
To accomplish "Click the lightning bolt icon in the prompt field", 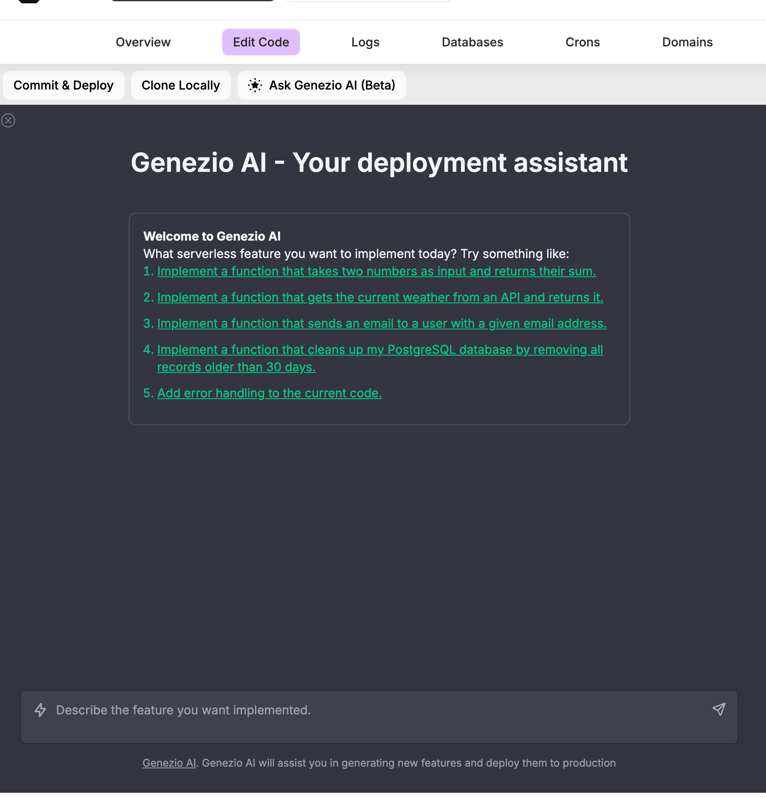I will 40,710.
